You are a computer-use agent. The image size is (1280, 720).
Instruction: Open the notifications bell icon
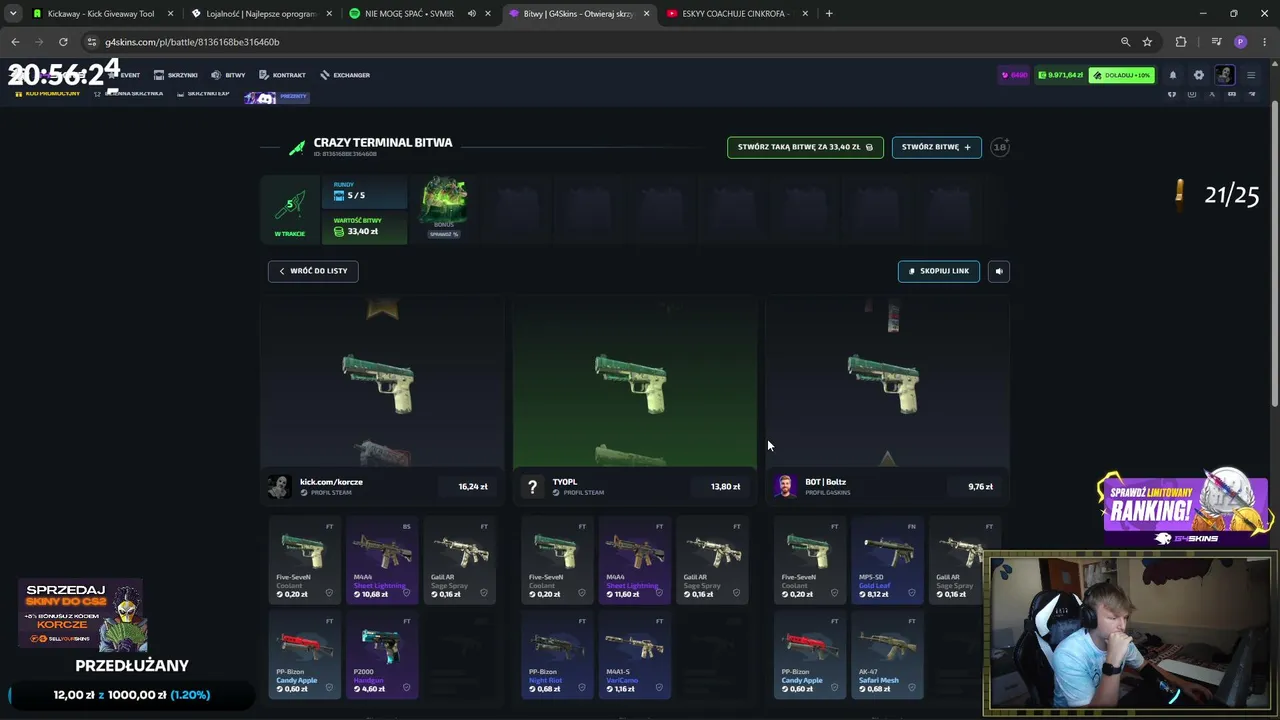[x=1173, y=75]
